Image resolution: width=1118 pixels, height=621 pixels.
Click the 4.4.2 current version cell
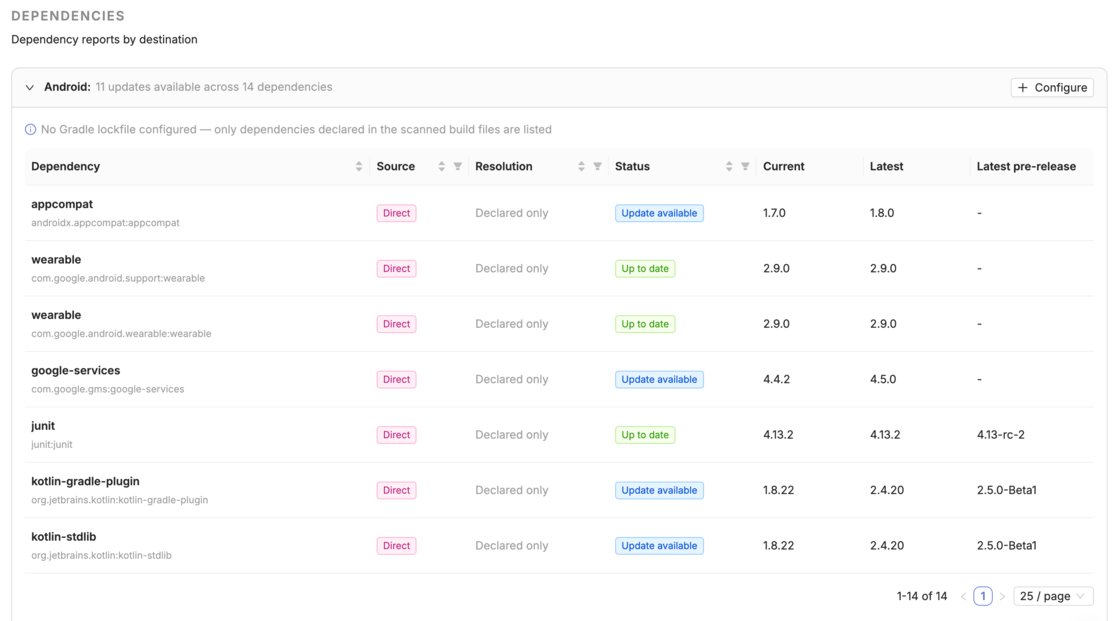pyautogui.click(x=776, y=379)
